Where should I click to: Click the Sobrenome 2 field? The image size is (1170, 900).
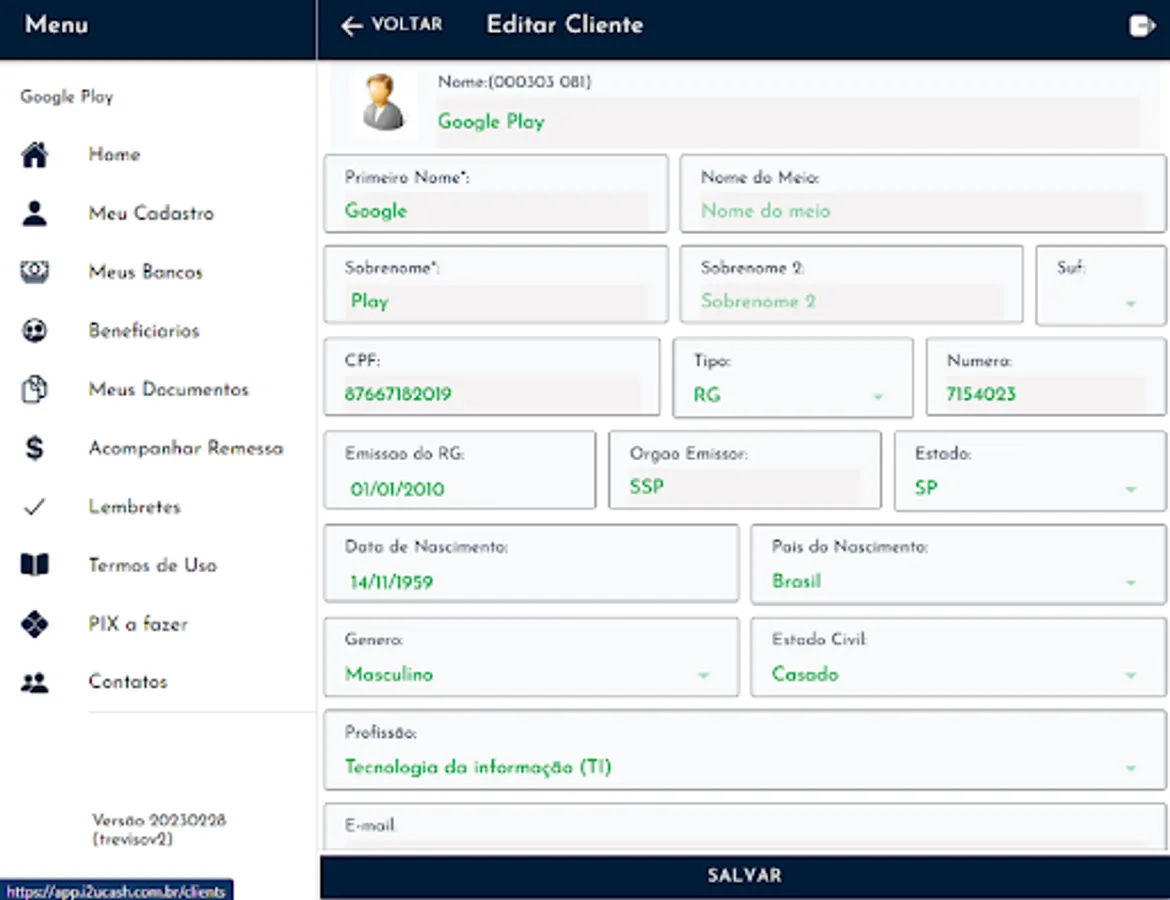pyautogui.click(x=851, y=286)
